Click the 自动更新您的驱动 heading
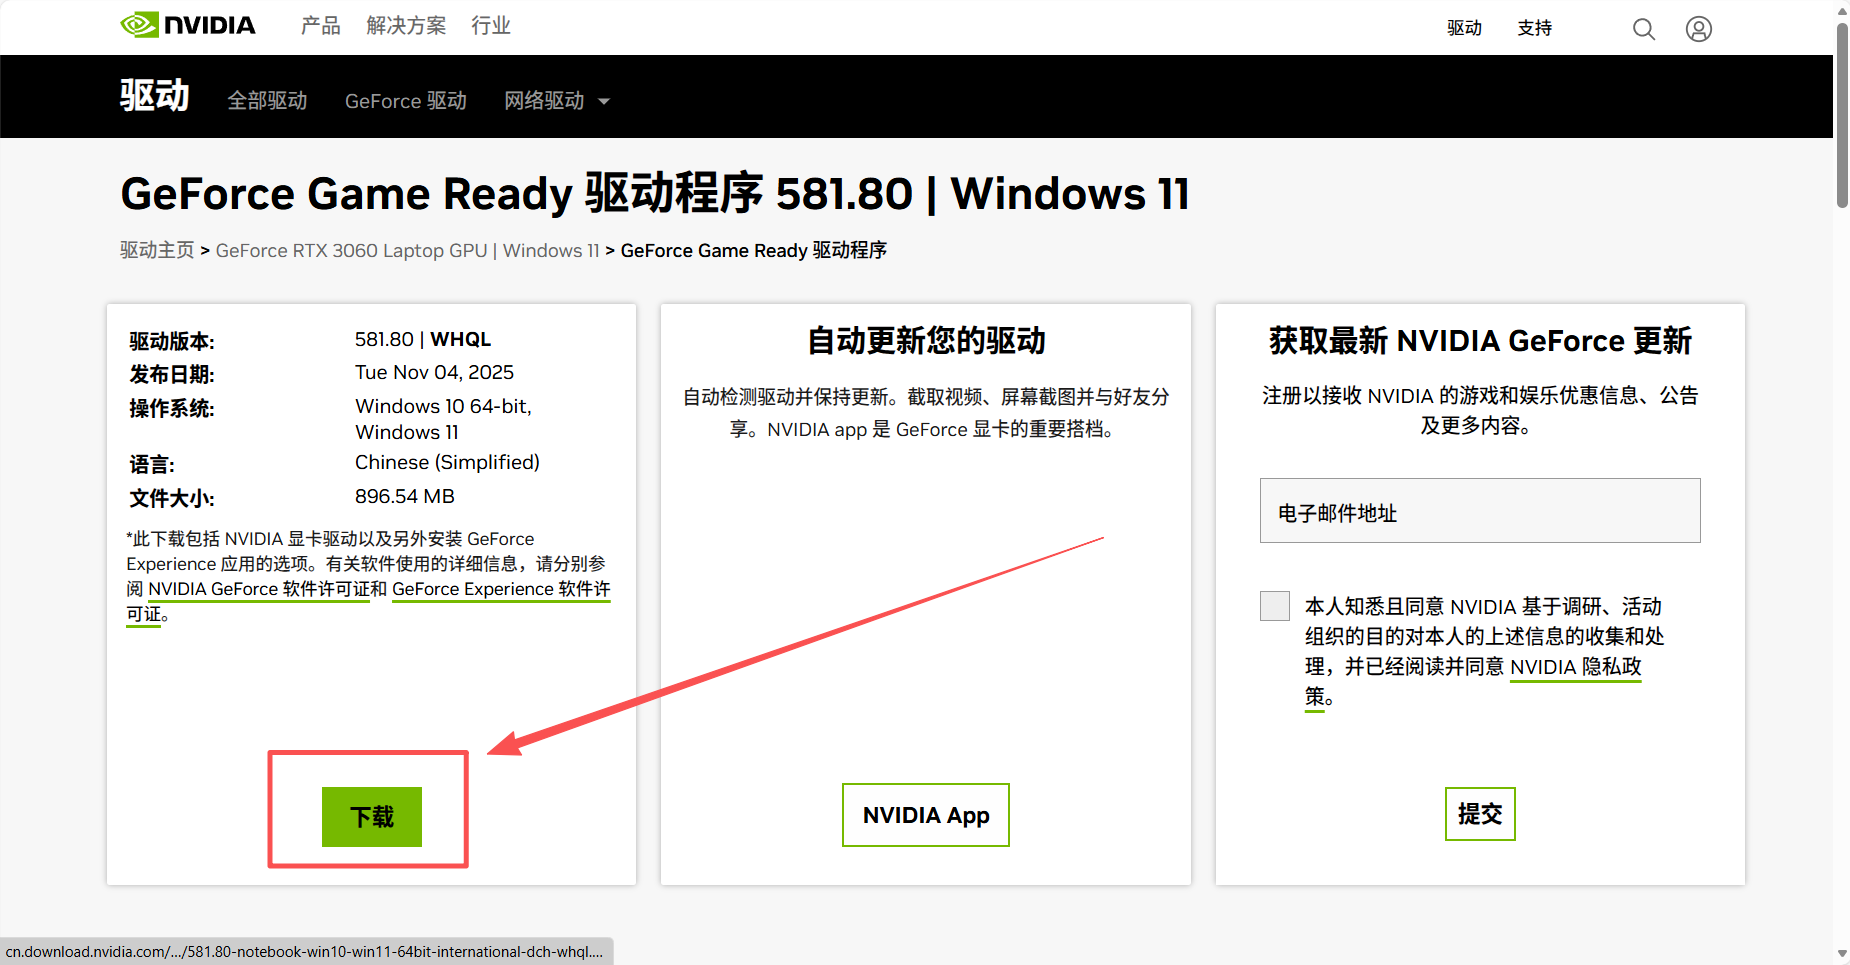This screenshot has height=965, width=1850. pyautogui.click(x=926, y=341)
